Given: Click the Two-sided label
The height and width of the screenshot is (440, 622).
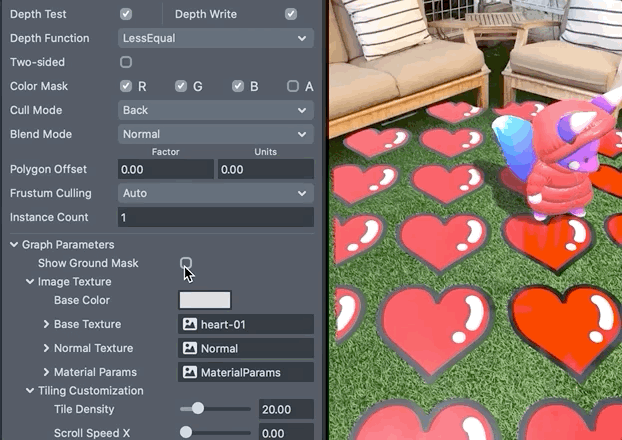Looking at the screenshot, I should (37, 62).
